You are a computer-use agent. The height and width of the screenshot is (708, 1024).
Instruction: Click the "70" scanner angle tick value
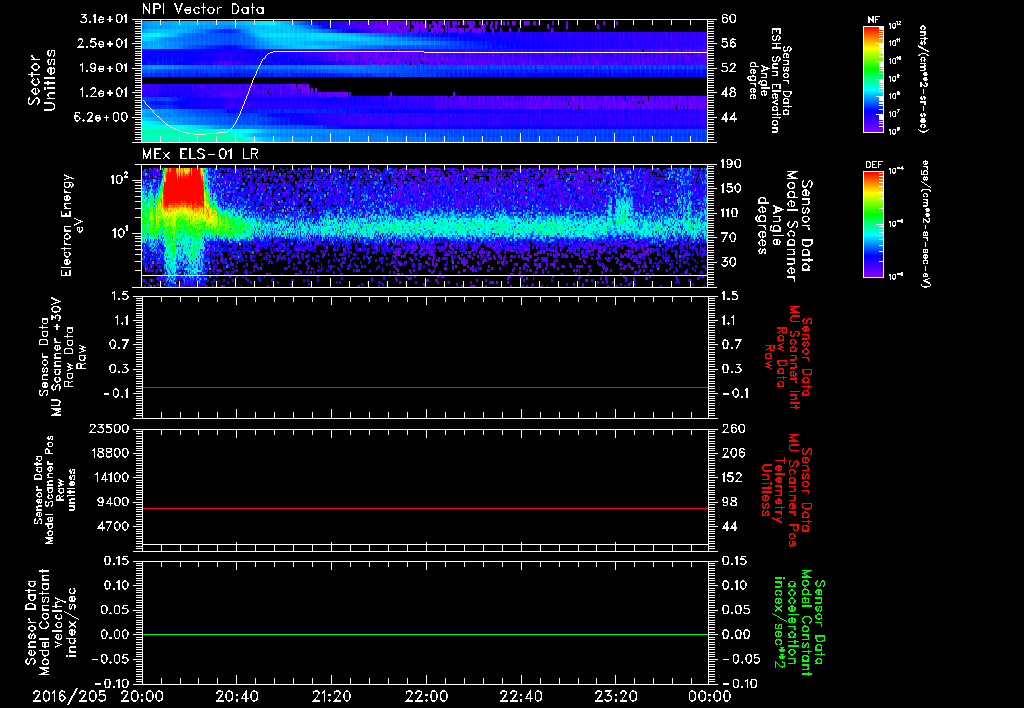point(728,238)
